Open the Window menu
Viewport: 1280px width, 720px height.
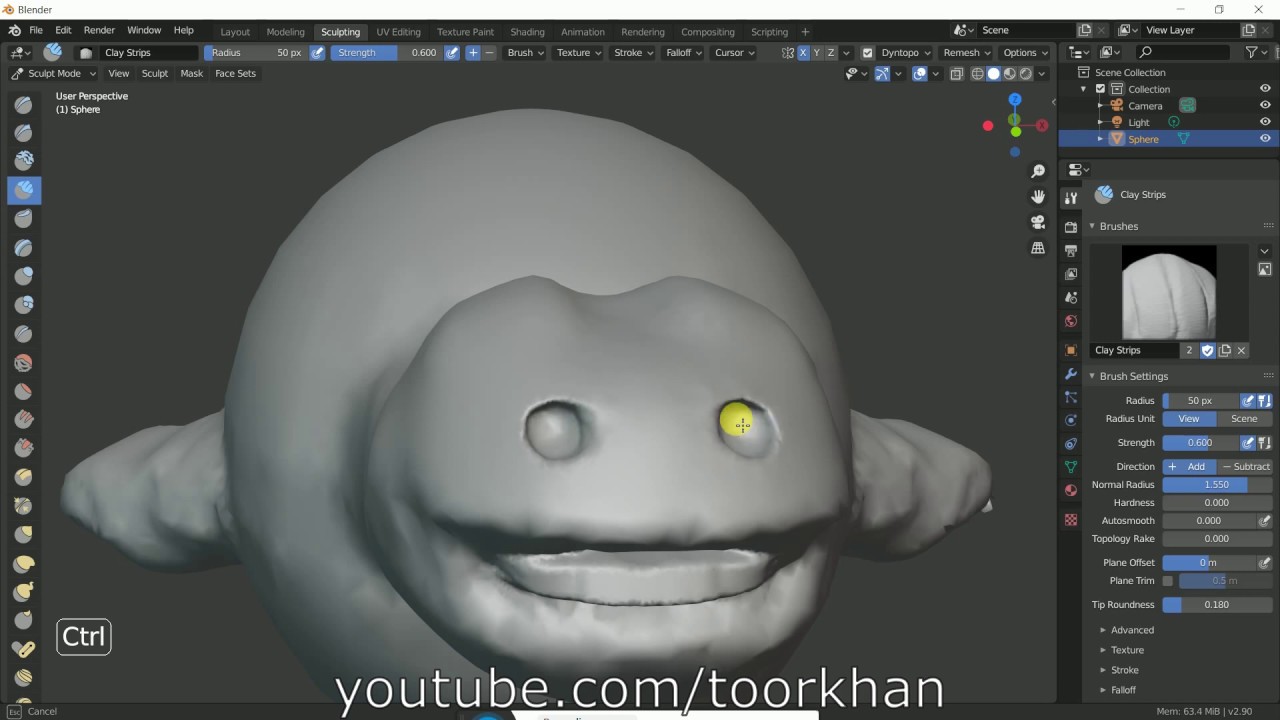point(144,31)
